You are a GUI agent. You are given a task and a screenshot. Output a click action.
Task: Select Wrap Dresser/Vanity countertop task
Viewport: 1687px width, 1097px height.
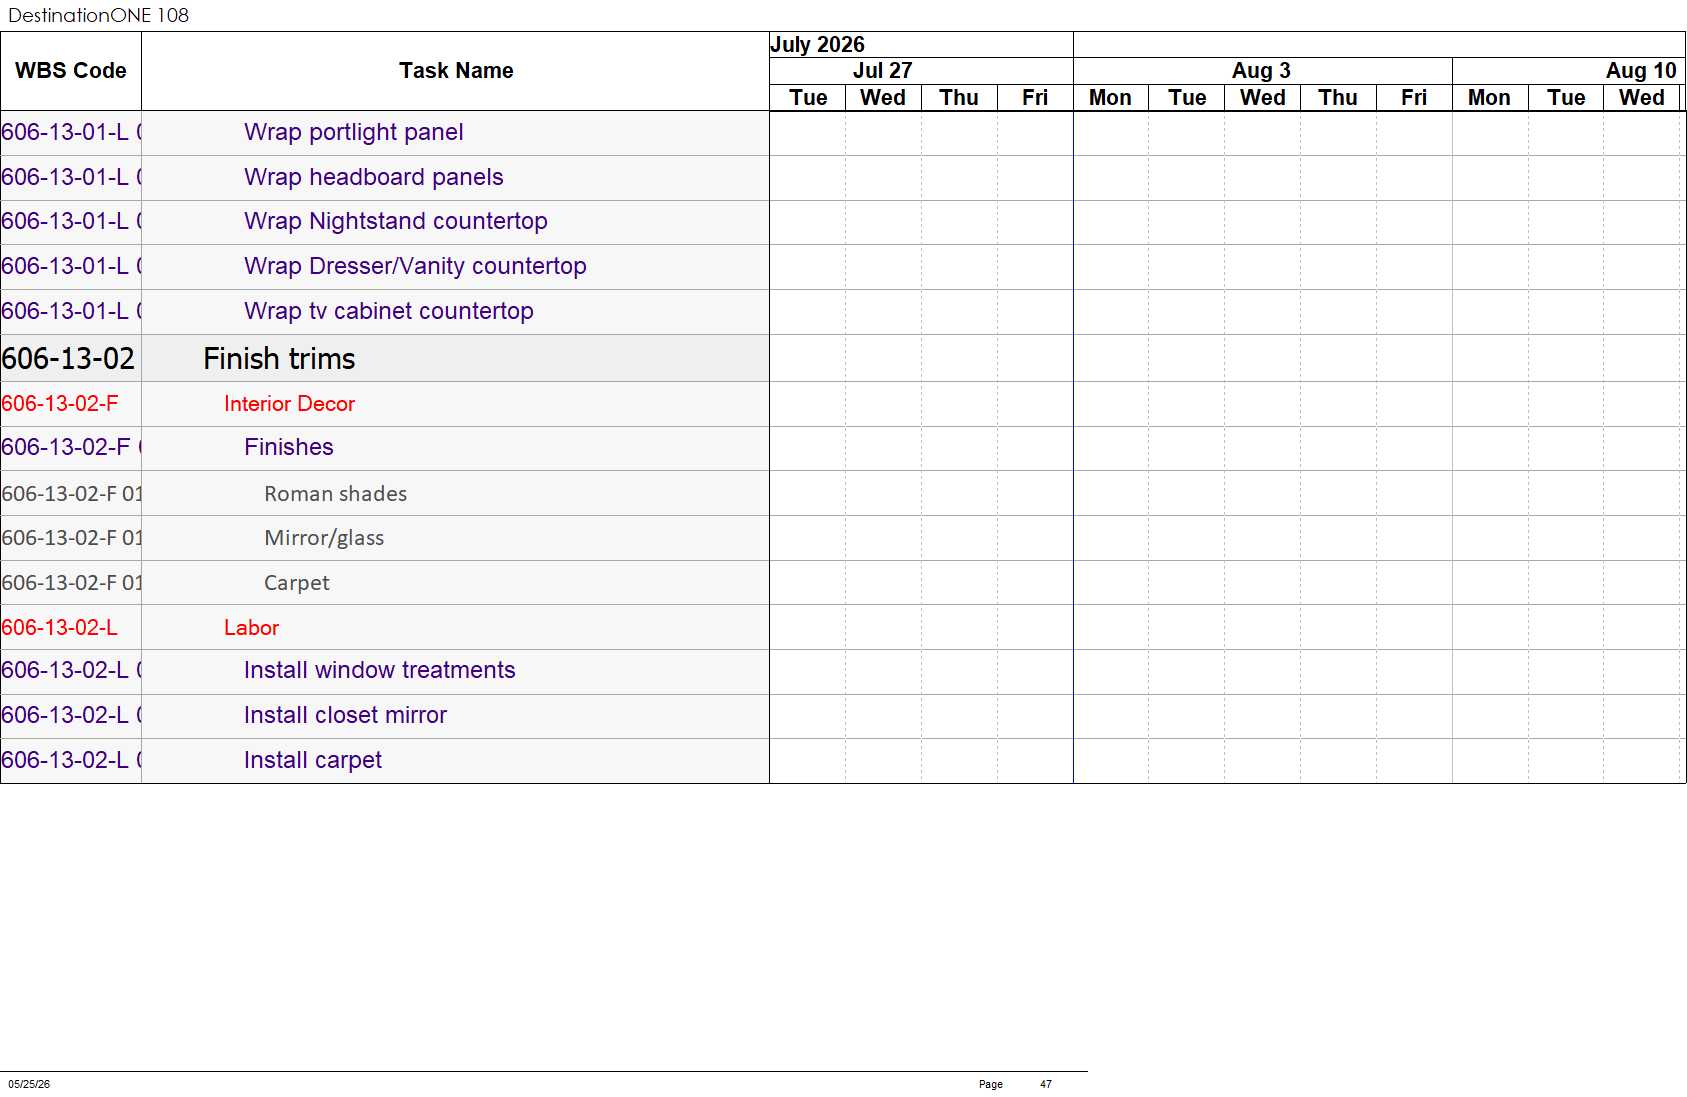click(x=415, y=266)
